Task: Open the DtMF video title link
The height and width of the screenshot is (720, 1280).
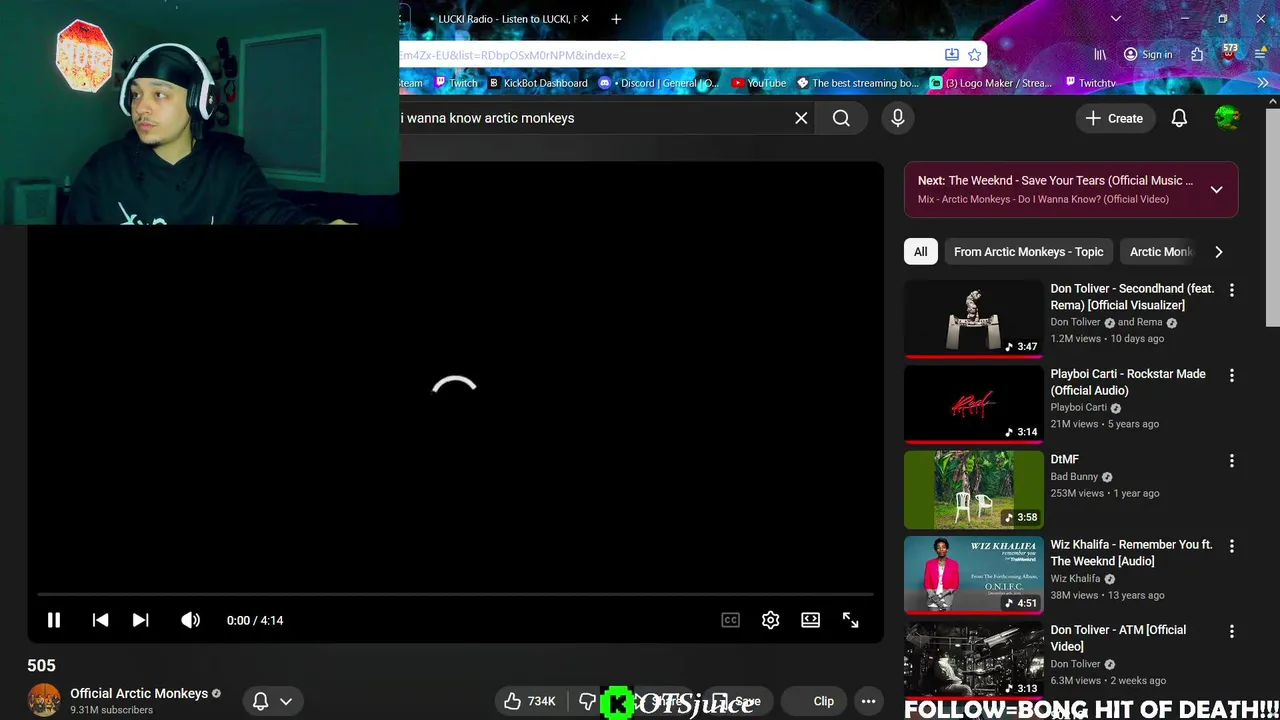Action: 1064,459
